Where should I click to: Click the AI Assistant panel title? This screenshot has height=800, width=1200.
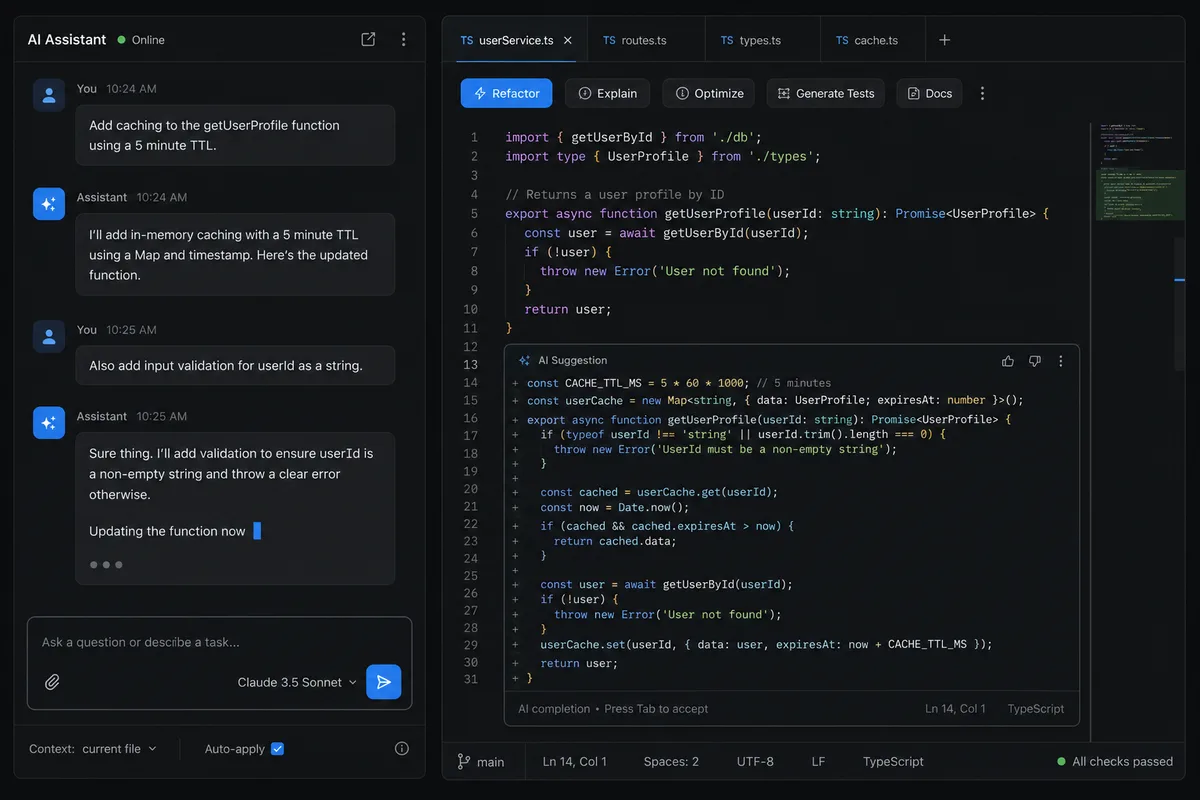pos(67,40)
